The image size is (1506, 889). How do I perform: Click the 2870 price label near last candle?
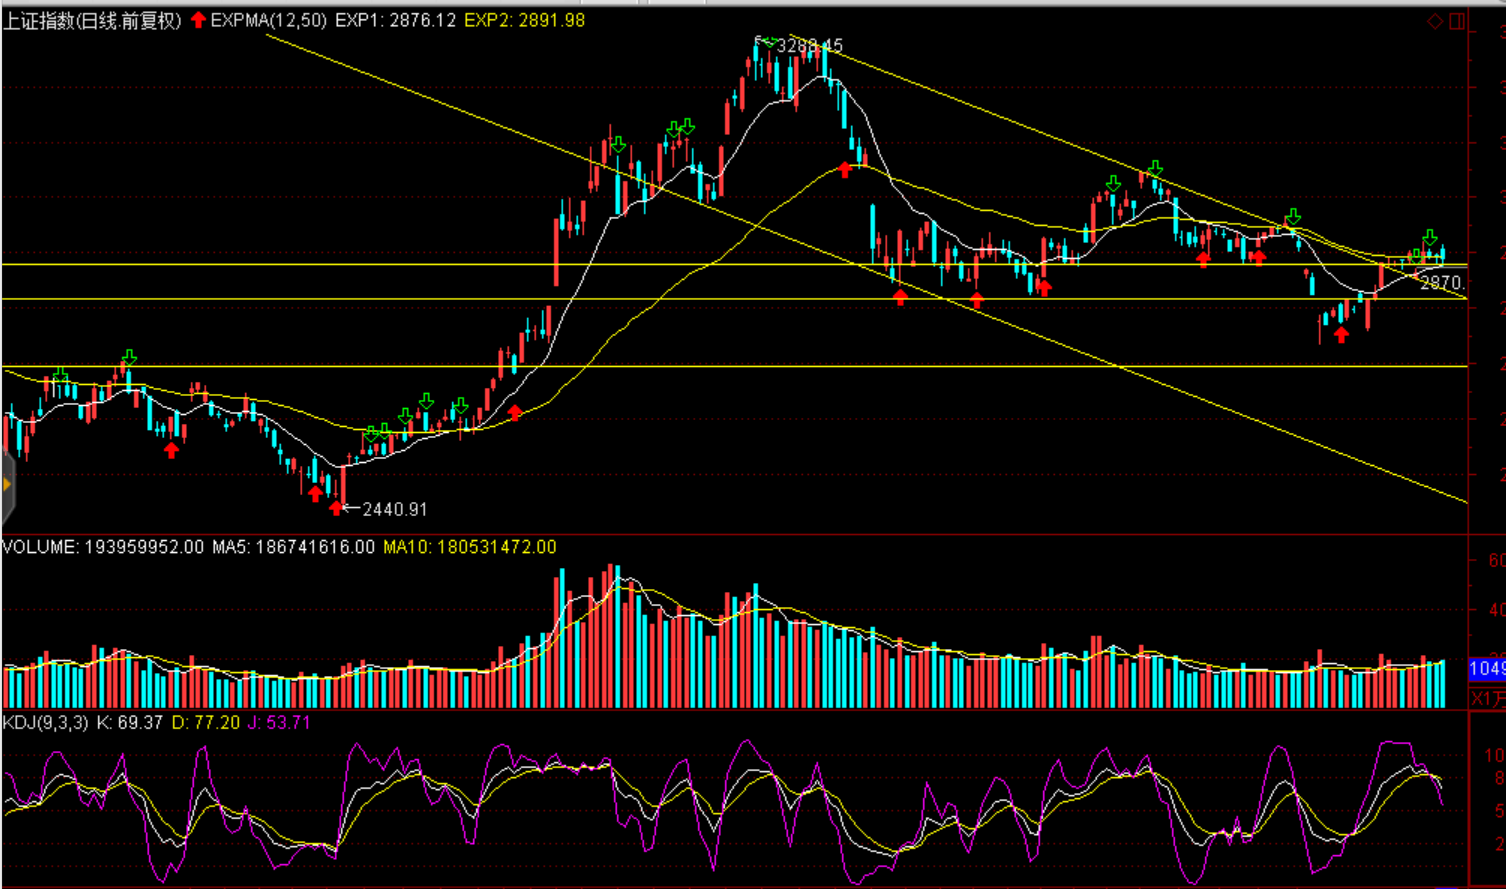(1441, 283)
